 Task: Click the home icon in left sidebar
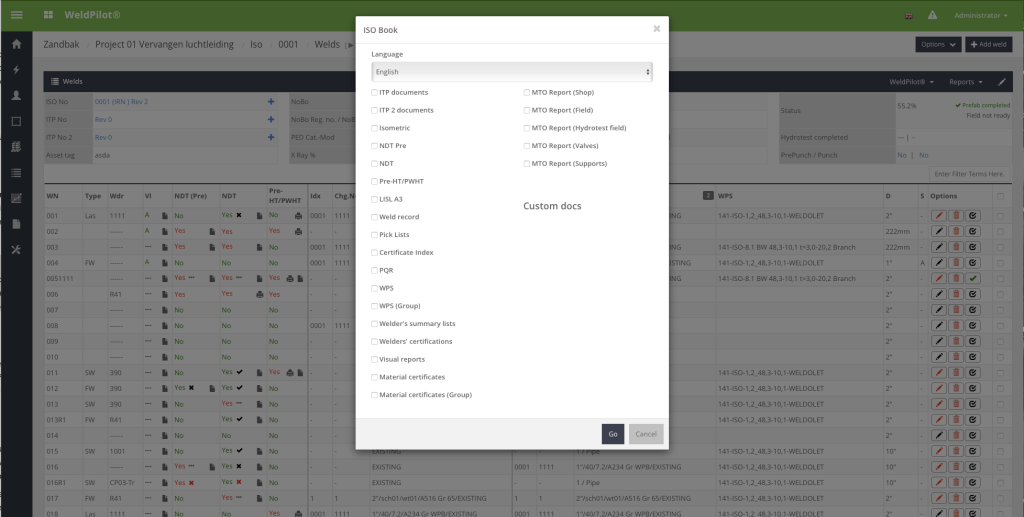pos(16,45)
